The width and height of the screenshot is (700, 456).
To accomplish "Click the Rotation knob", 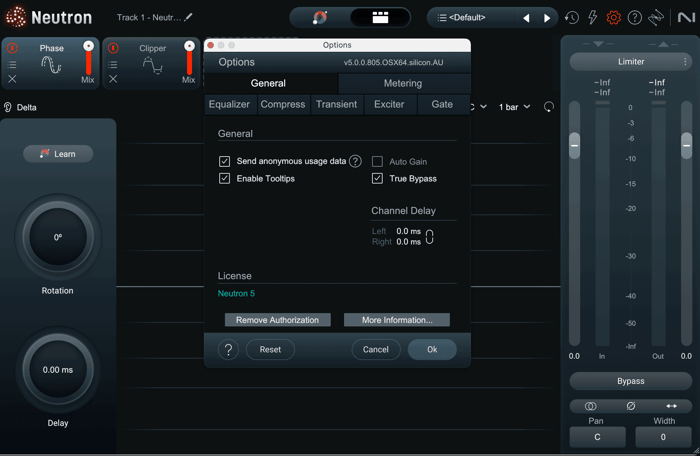I will [58, 237].
